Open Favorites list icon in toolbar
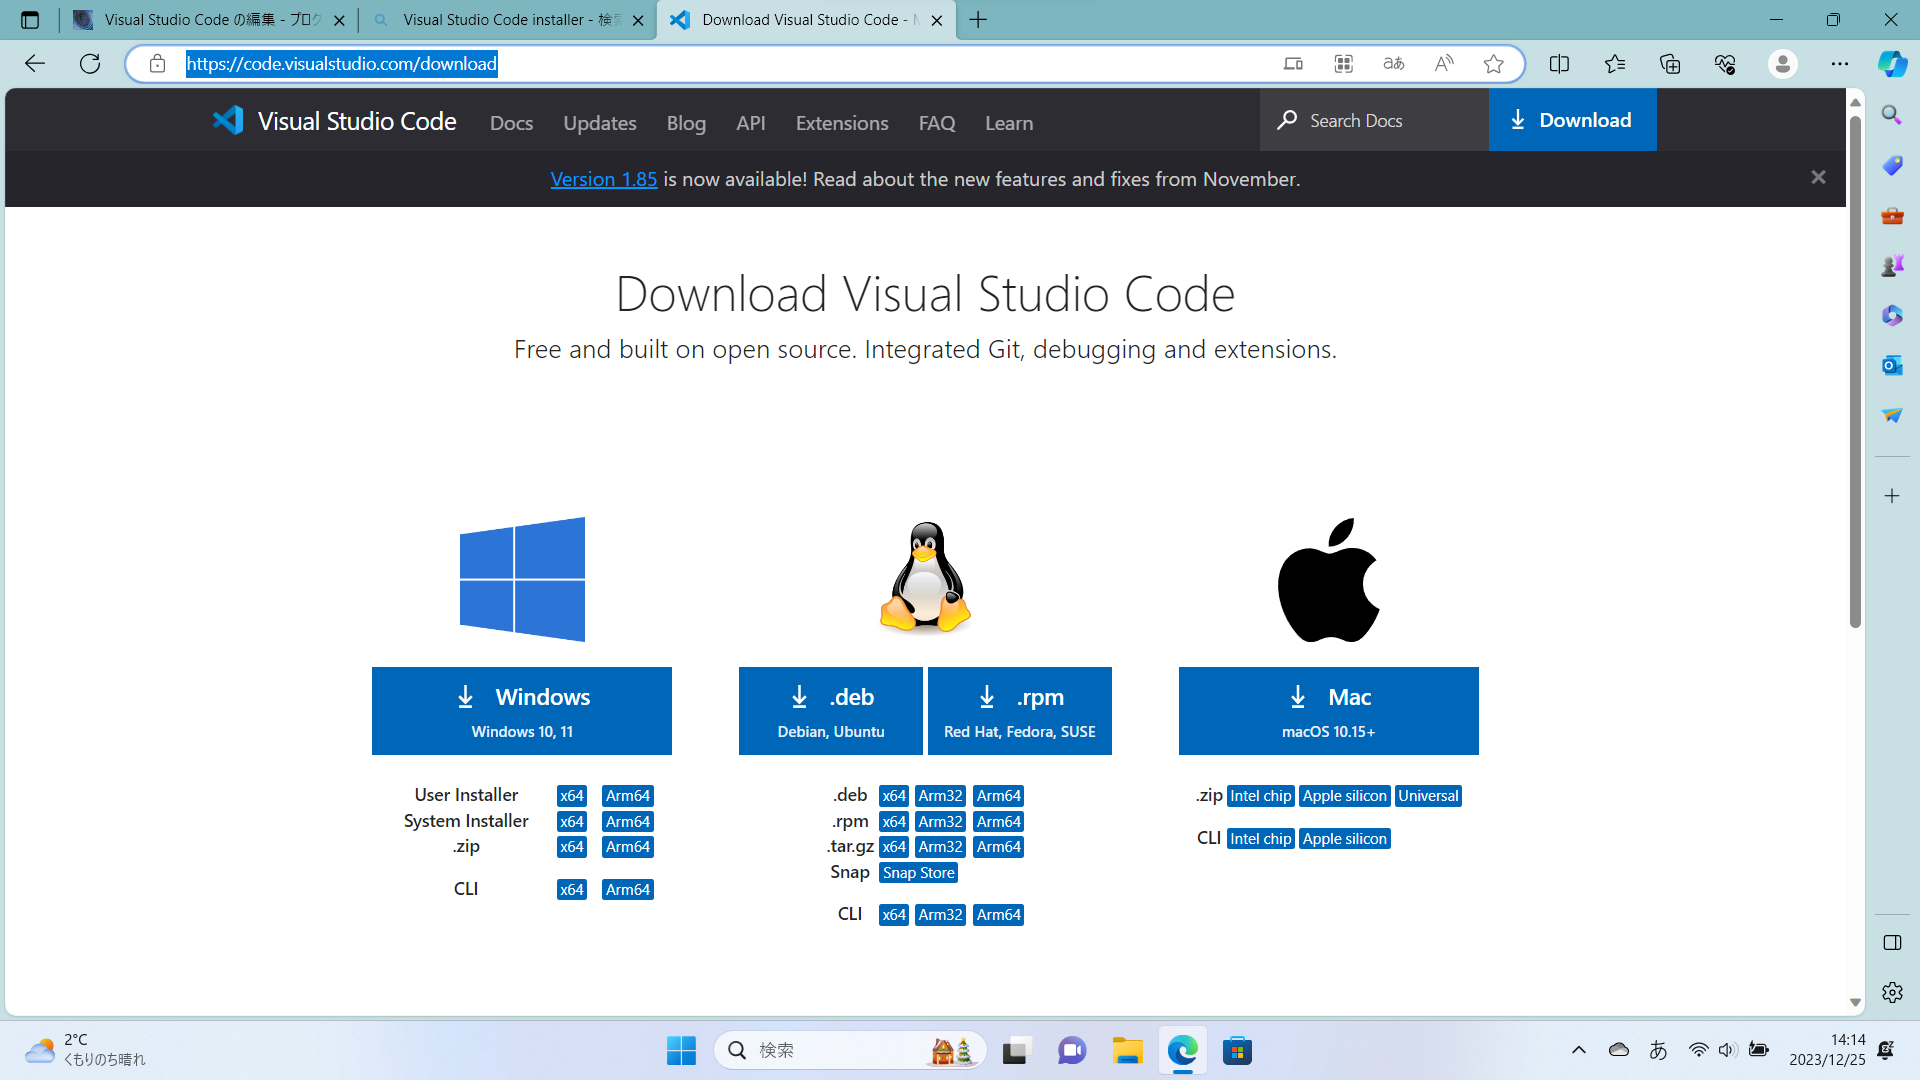The width and height of the screenshot is (1920, 1080). click(x=1614, y=64)
